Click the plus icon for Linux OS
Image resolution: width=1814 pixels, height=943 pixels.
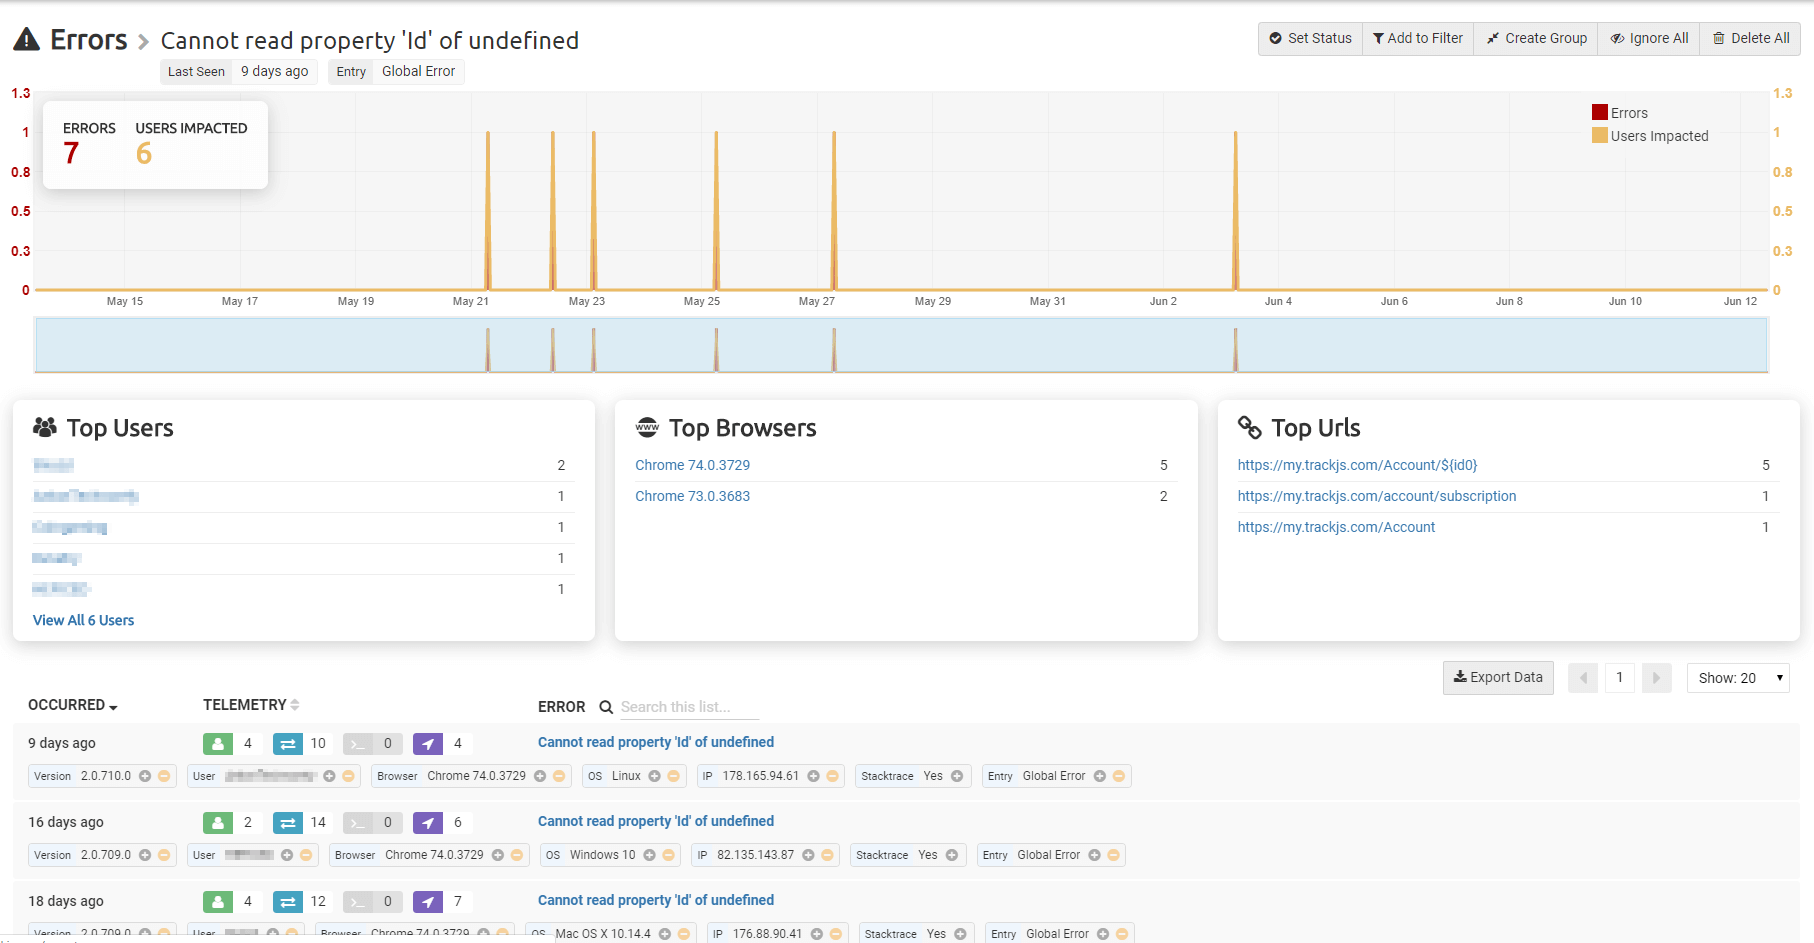[x=654, y=776]
